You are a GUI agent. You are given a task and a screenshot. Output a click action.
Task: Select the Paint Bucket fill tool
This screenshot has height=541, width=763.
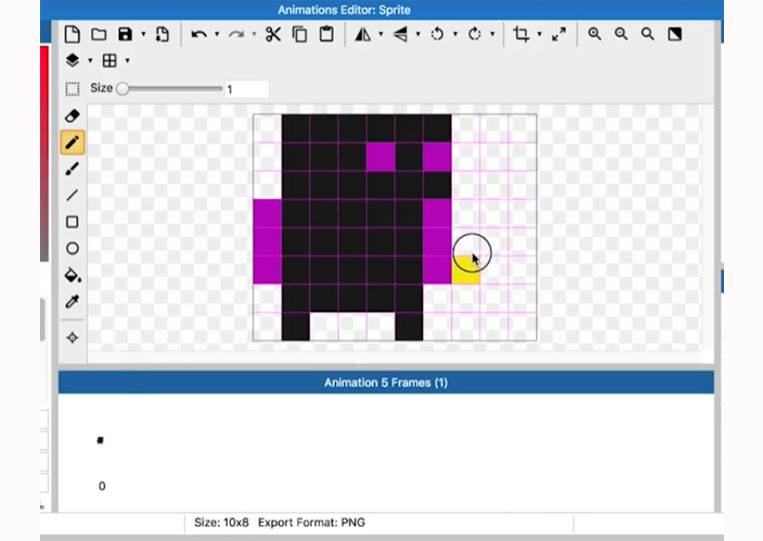73,275
